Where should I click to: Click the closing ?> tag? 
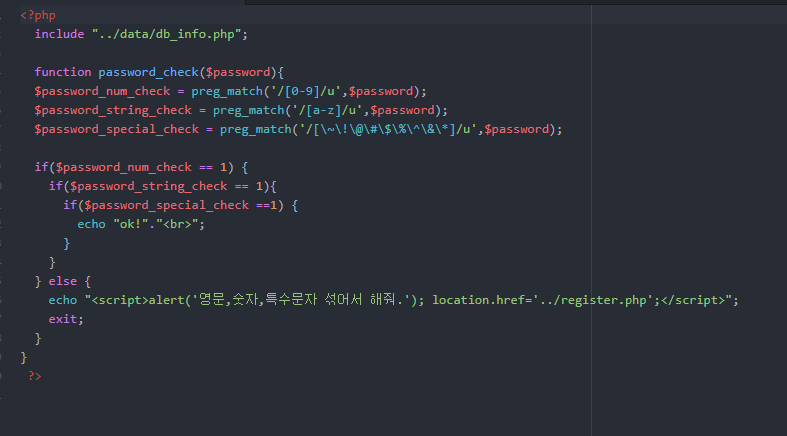click(35, 376)
